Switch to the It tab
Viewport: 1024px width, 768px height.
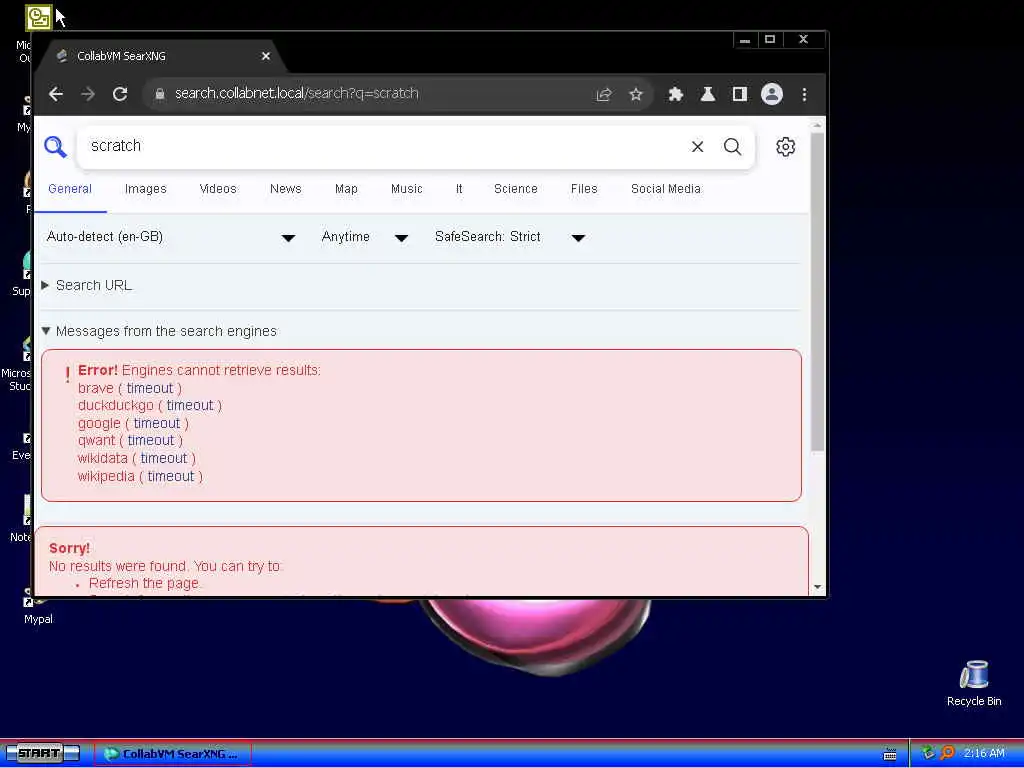coord(459,189)
